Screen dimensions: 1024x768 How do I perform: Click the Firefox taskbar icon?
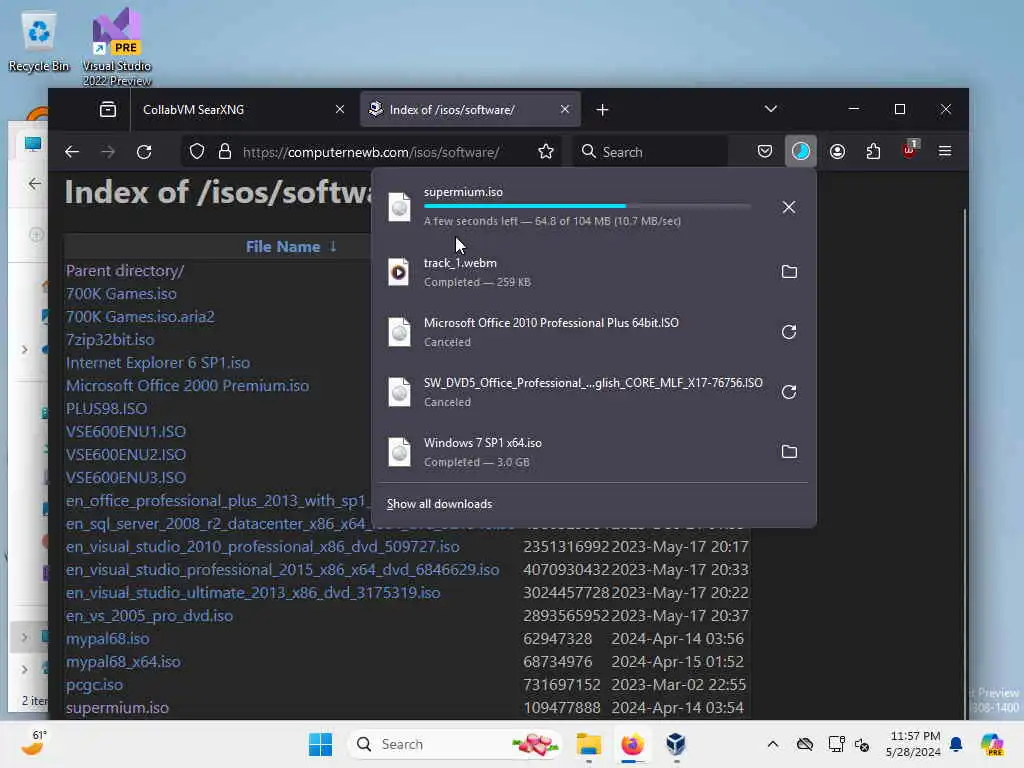coord(632,744)
